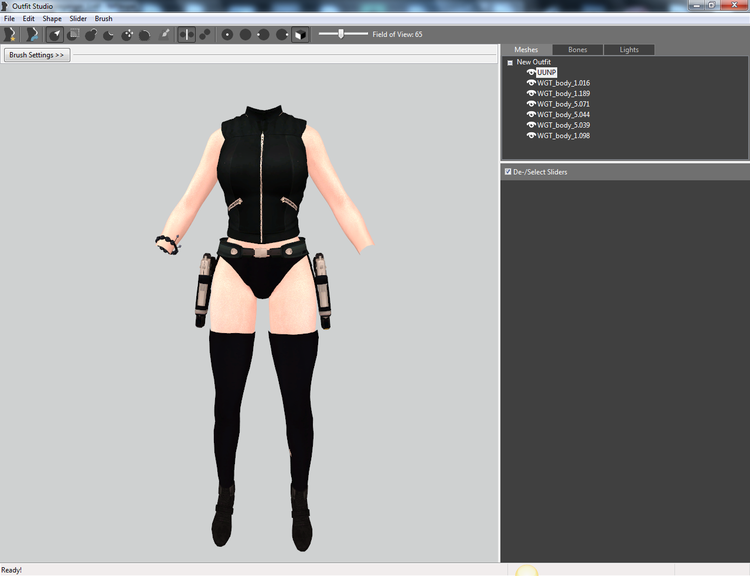Click the Ready! status bar text
Image resolution: width=750 pixels, height=576 pixels.
(11, 570)
